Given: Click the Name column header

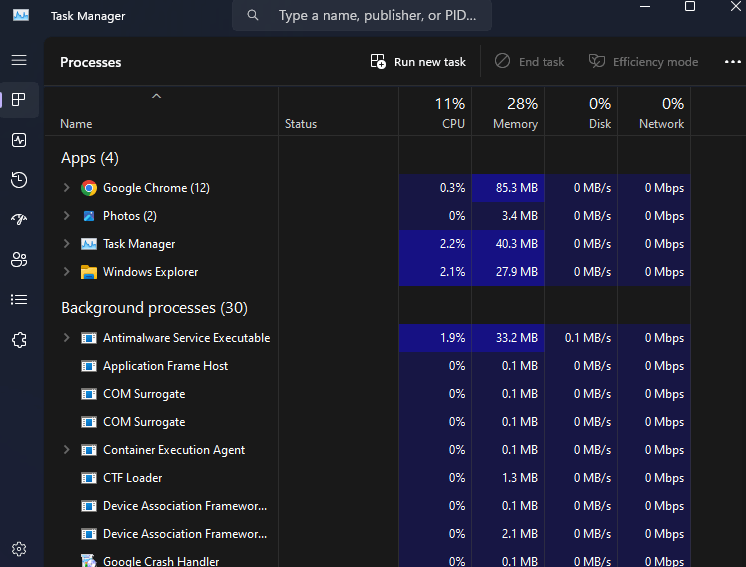Looking at the screenshot, I should click(76, 124).
